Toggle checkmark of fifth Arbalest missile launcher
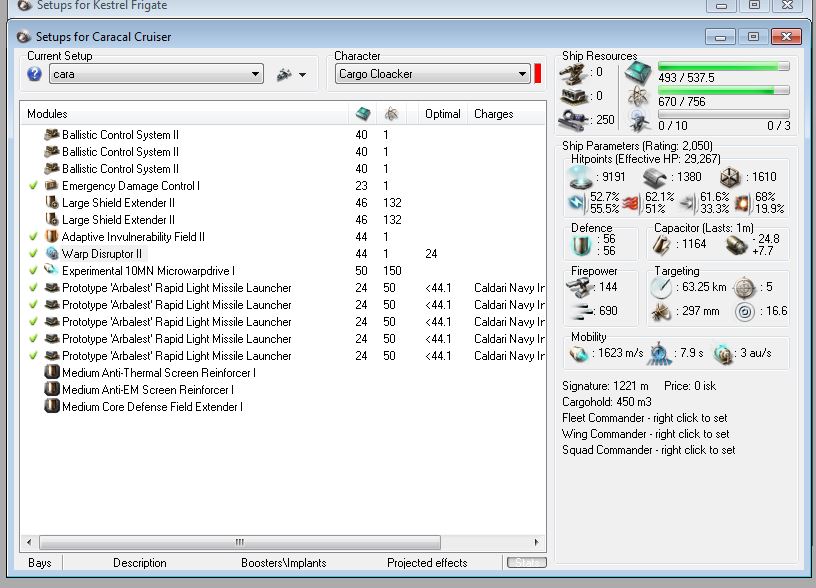816x588 pixels. 33,355
